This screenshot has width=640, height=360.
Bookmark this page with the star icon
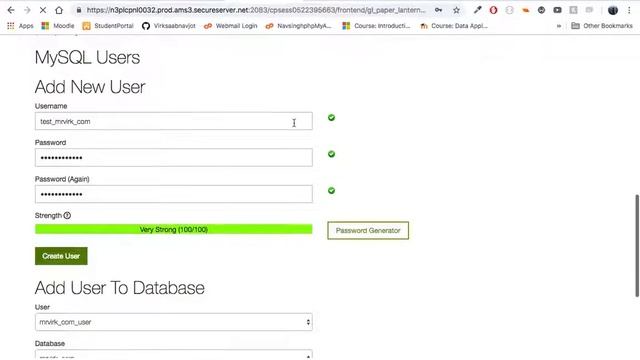[x=456, y=10]
